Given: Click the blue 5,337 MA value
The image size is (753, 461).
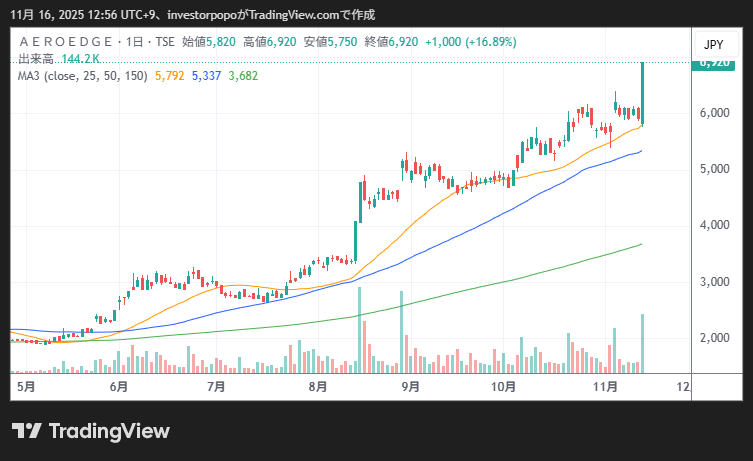Looking at the screenshot, I should click(206, 76).
